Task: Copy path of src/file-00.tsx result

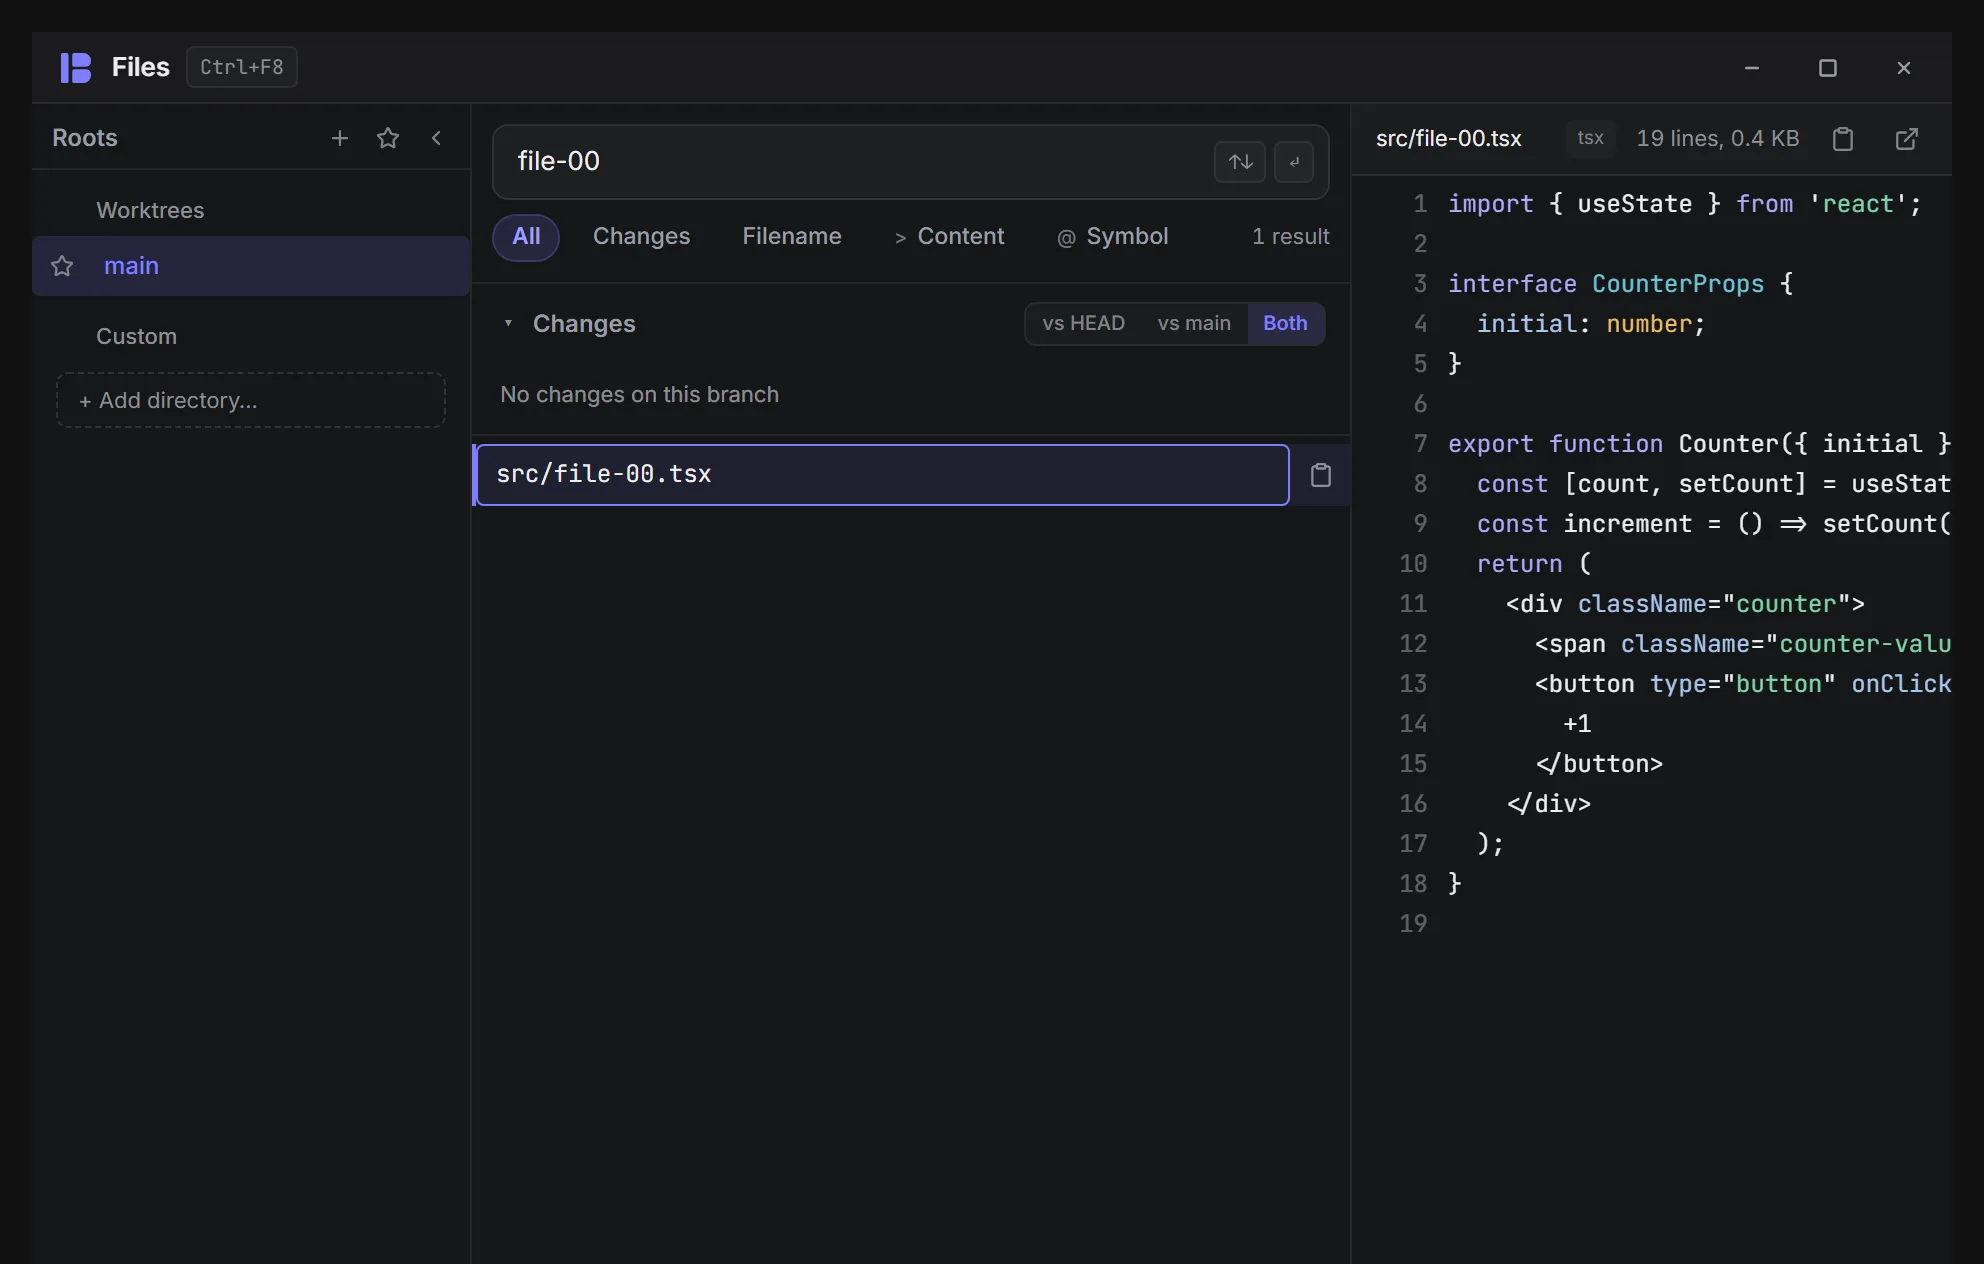Action: click(1321, 475)
